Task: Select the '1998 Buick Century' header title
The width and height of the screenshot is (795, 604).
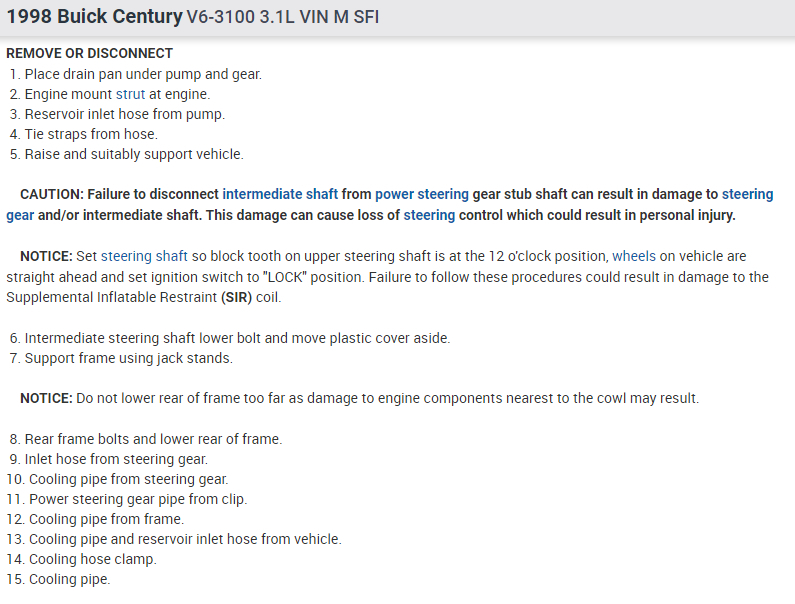Action: pos(95,18)
